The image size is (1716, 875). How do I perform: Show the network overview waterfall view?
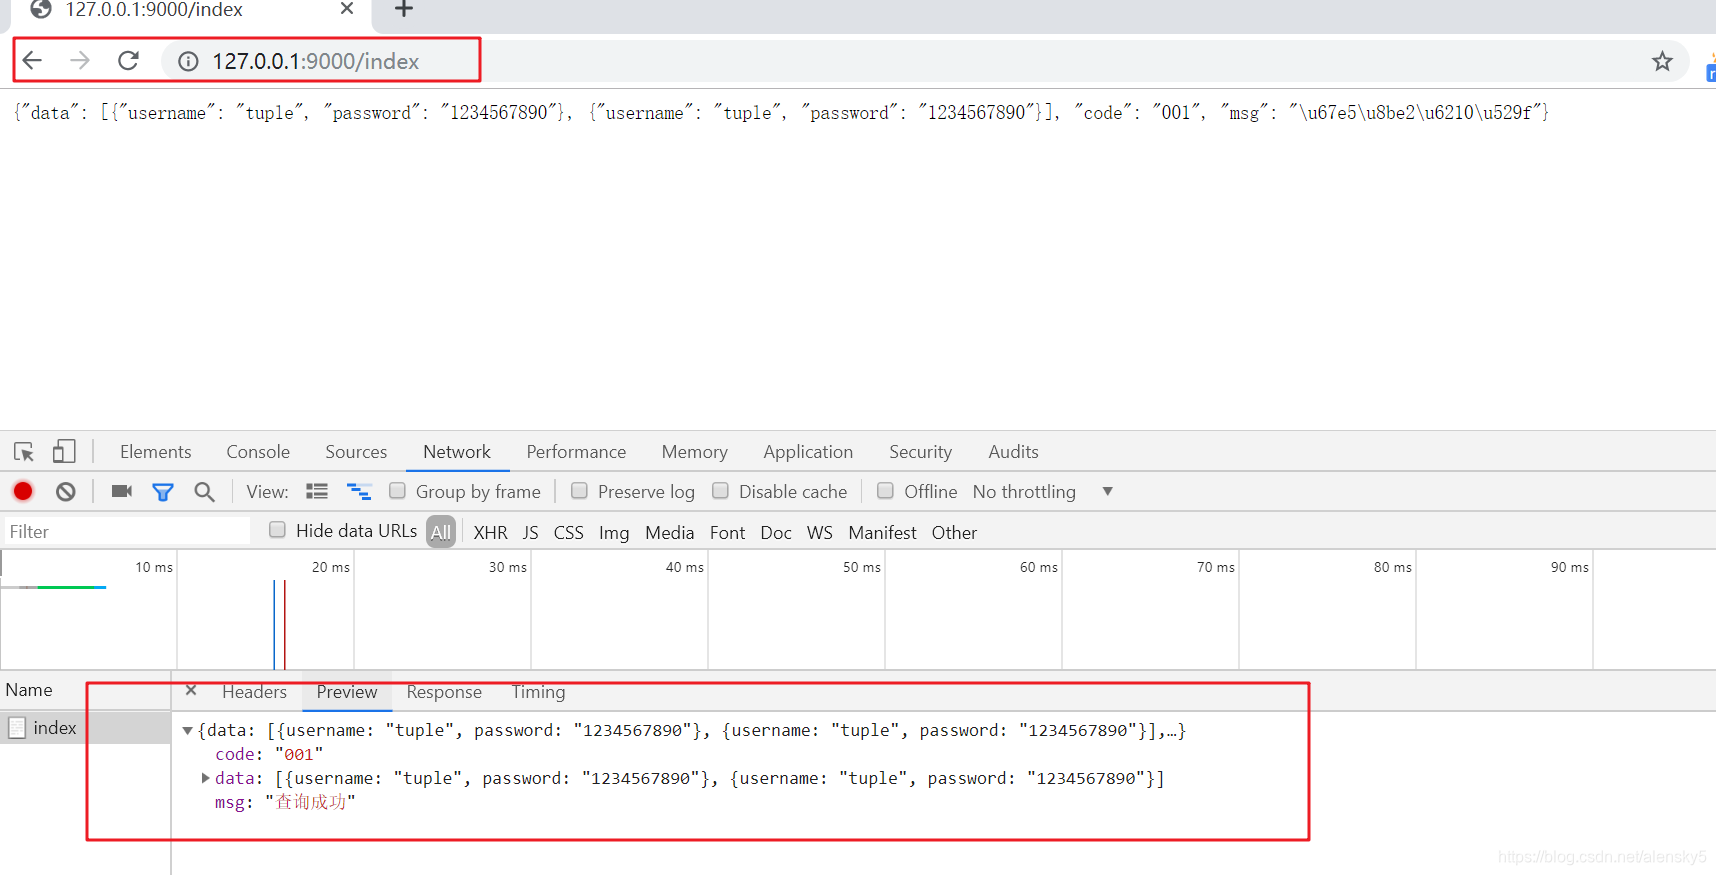tap(359, 491)
